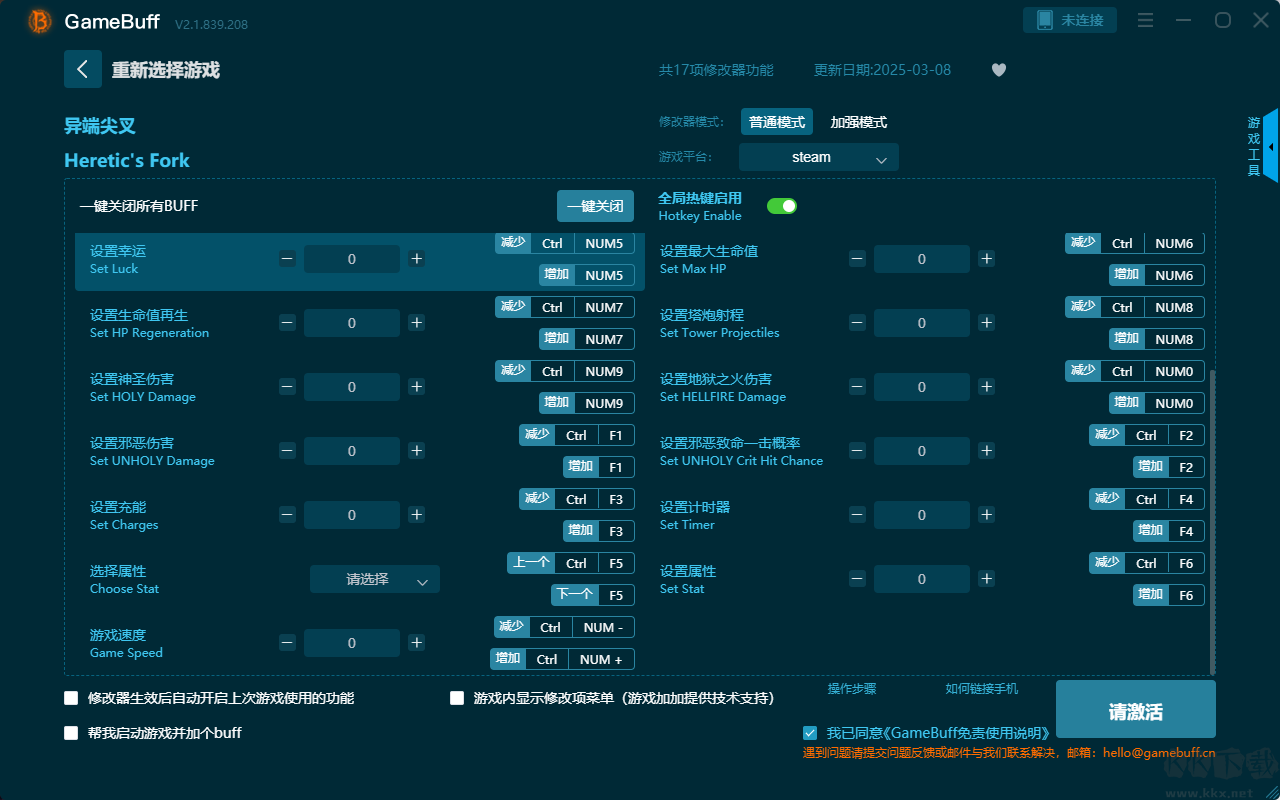Open 如何链接手机 phone link help

[x=982, y=689]
